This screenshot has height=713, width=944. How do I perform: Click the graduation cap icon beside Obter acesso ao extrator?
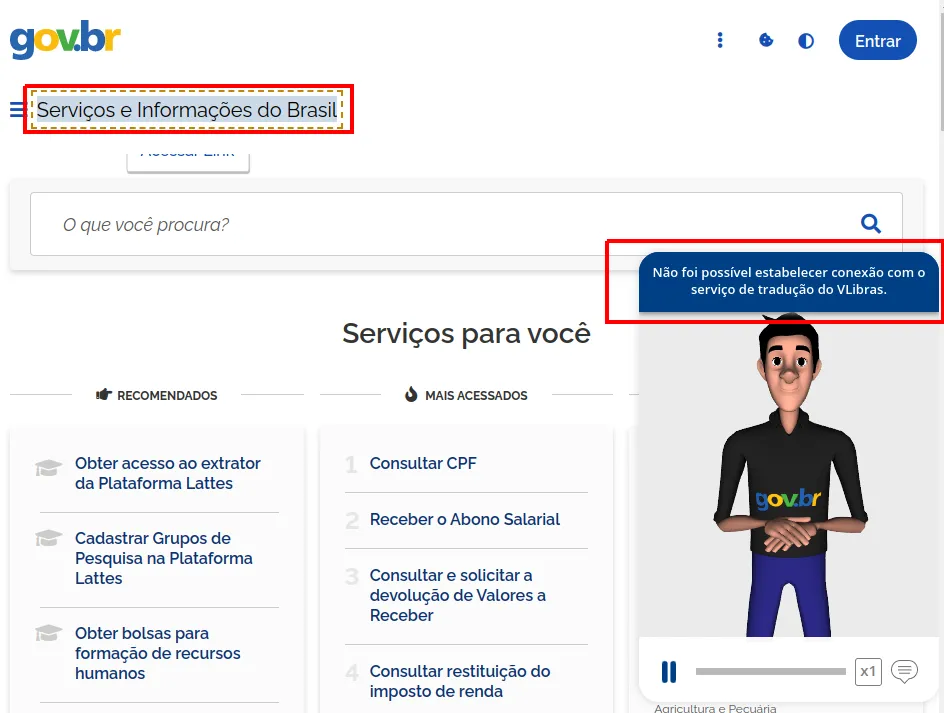tap(48, 468)
